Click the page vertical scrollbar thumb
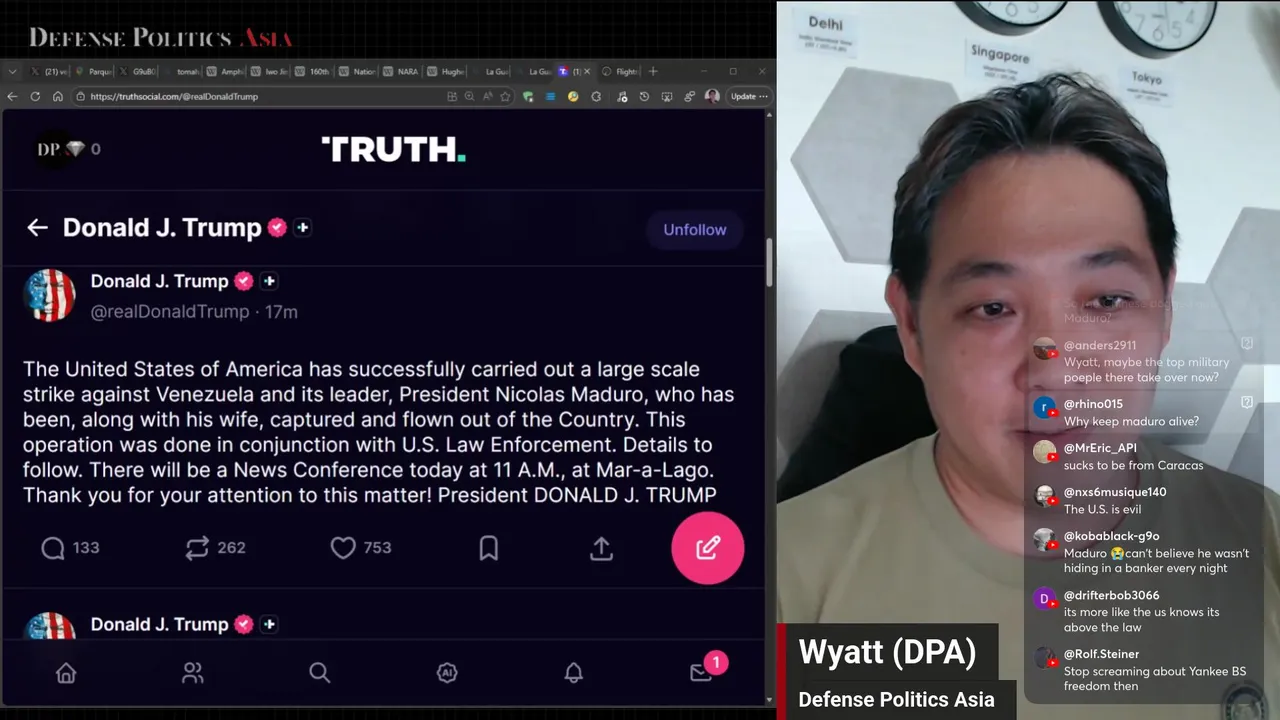1280x720 pixels. click(x=769, y=262)
